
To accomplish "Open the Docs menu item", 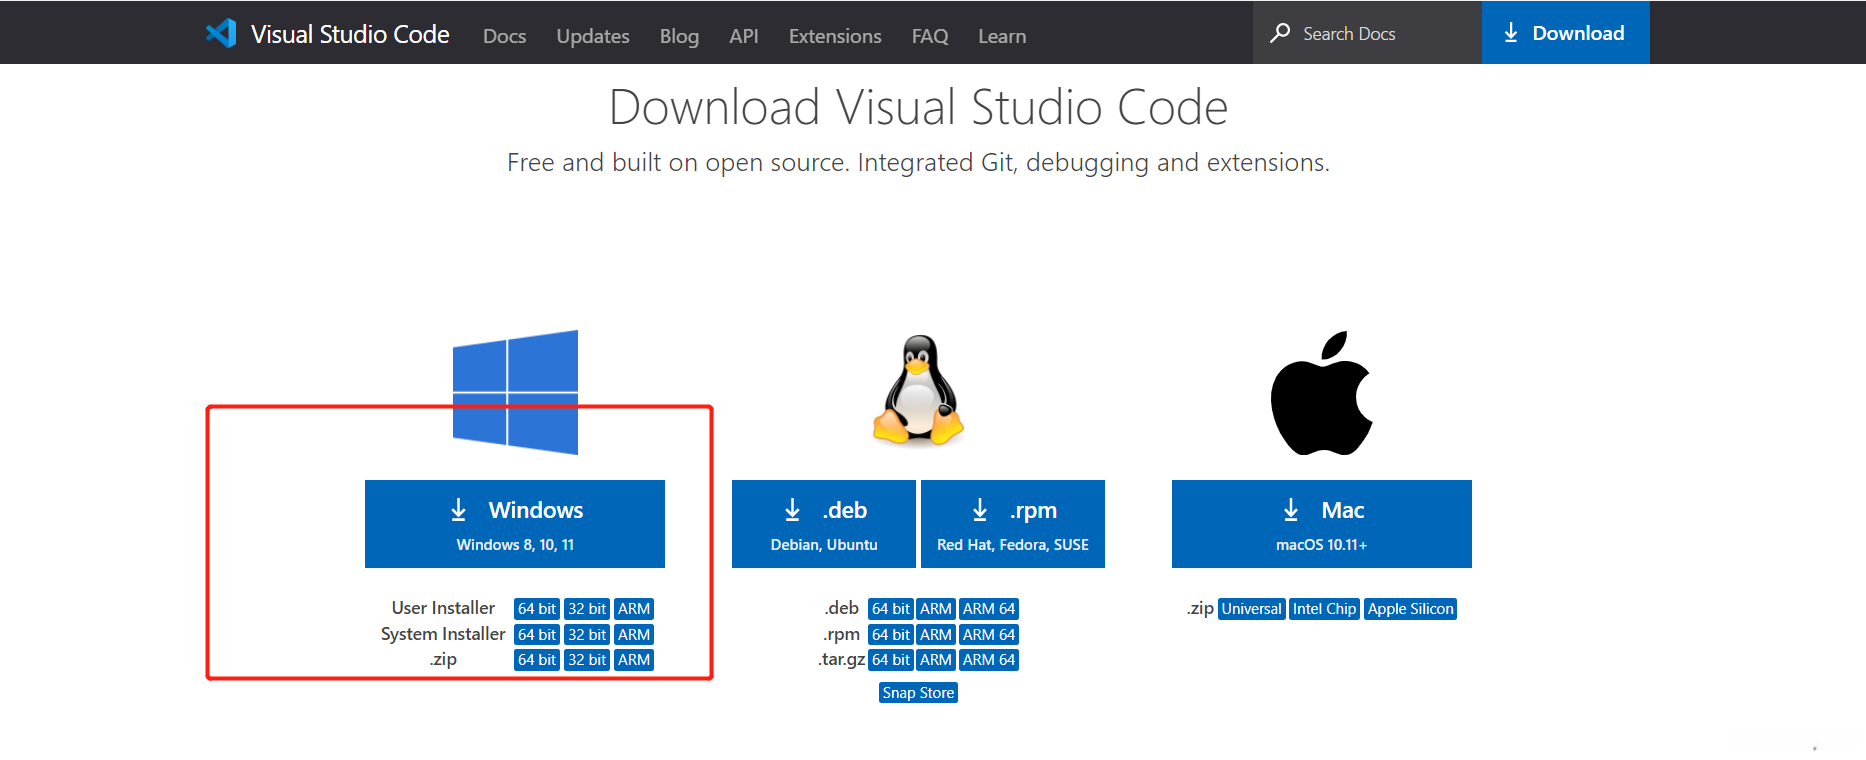I will [x=504, y=36].
